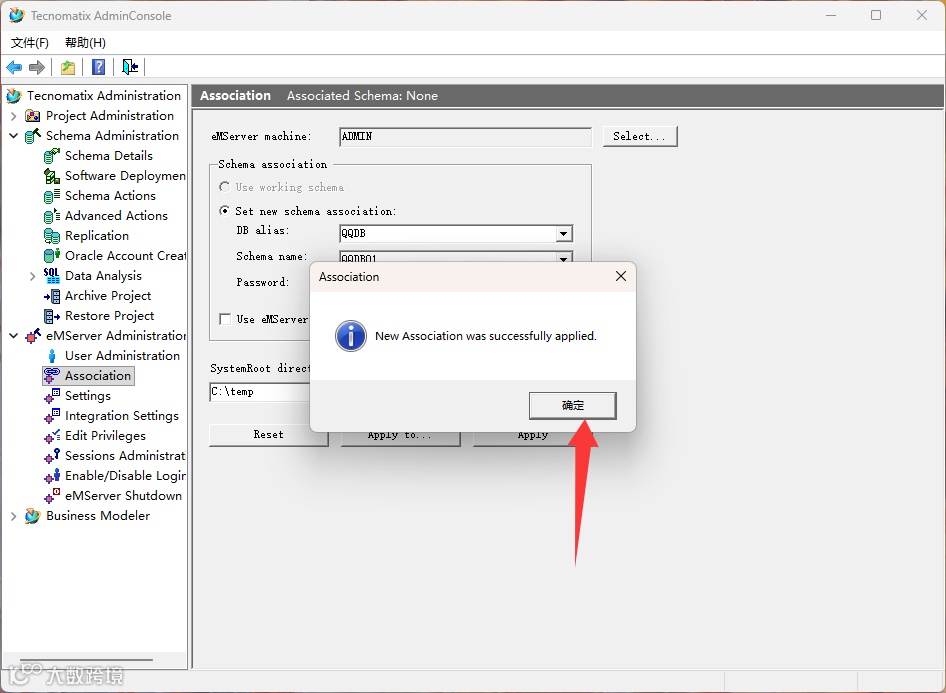Screen dimensions: 946x693
Task: Click the SystemRoot directory field
Action: click(259, 392)
